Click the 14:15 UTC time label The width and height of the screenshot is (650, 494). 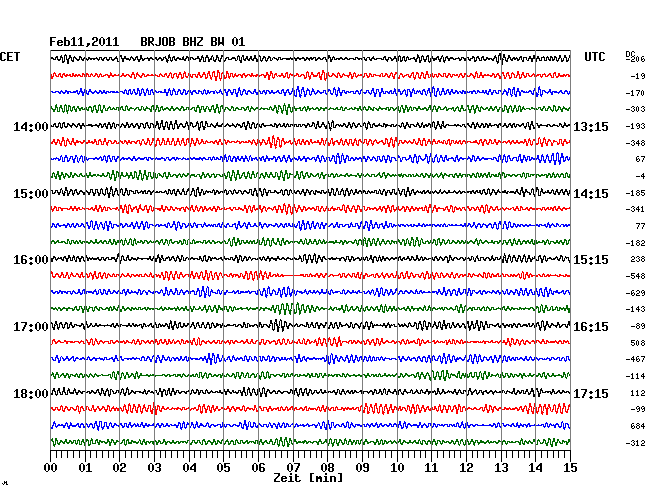coord(591,194)
